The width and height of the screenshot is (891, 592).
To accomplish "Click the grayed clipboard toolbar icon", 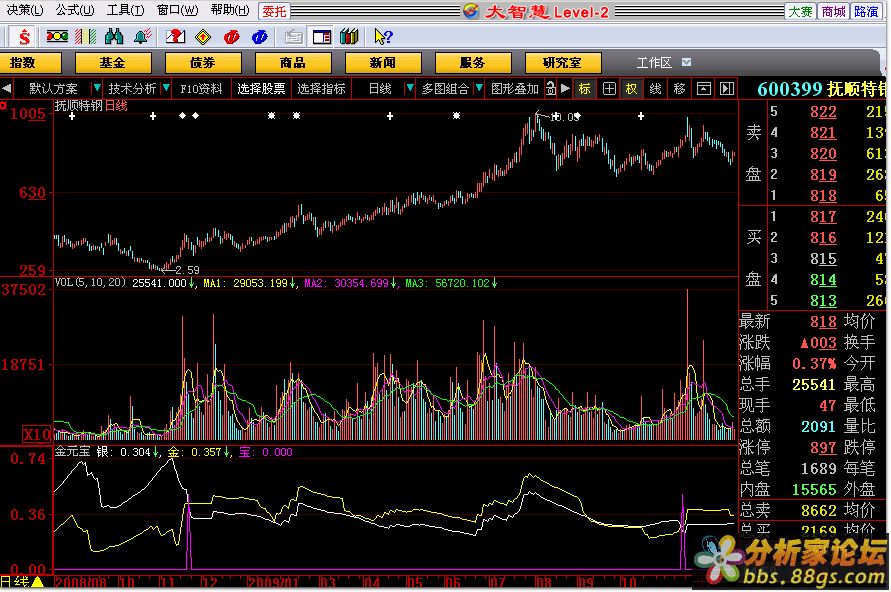I will coord(293,37).
